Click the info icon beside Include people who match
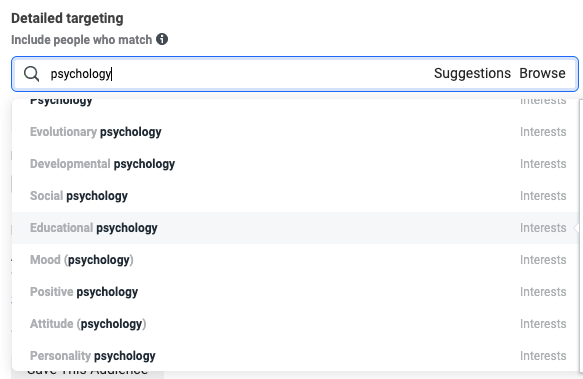The width and height of the screenshot is (583, 379). pos(162,39)
